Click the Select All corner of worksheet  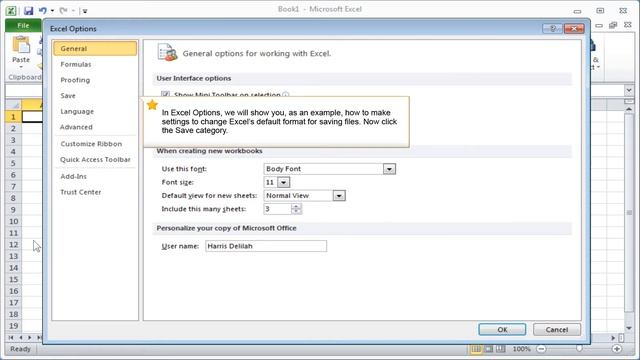click(13, 105)
